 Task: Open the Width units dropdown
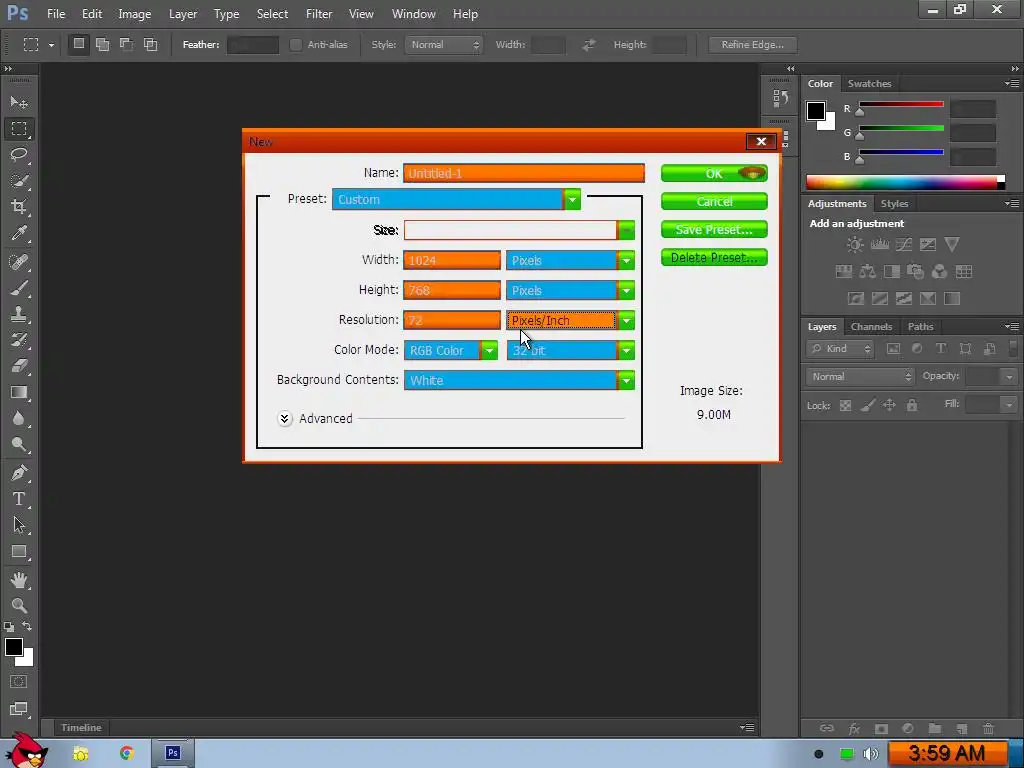coord(570,261)
